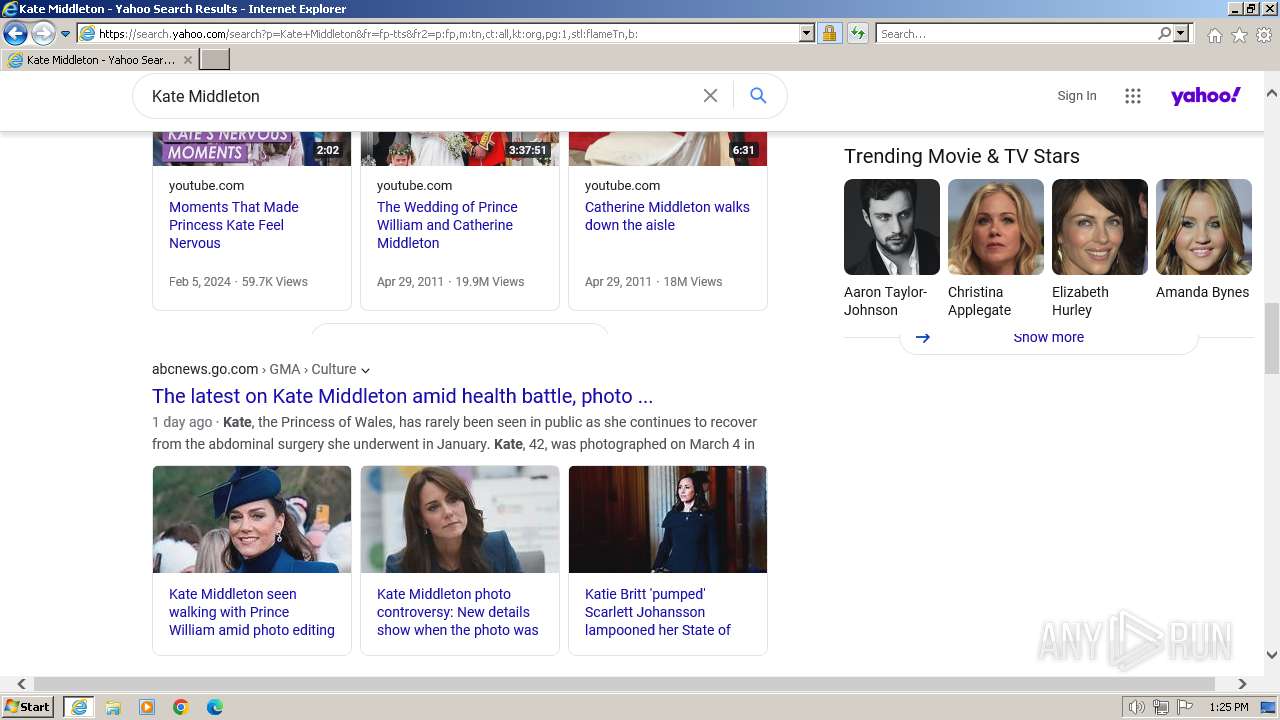Screen dimensions: 1280x720
Task: Click the IE Search box
Action: tap(1015, 33)
